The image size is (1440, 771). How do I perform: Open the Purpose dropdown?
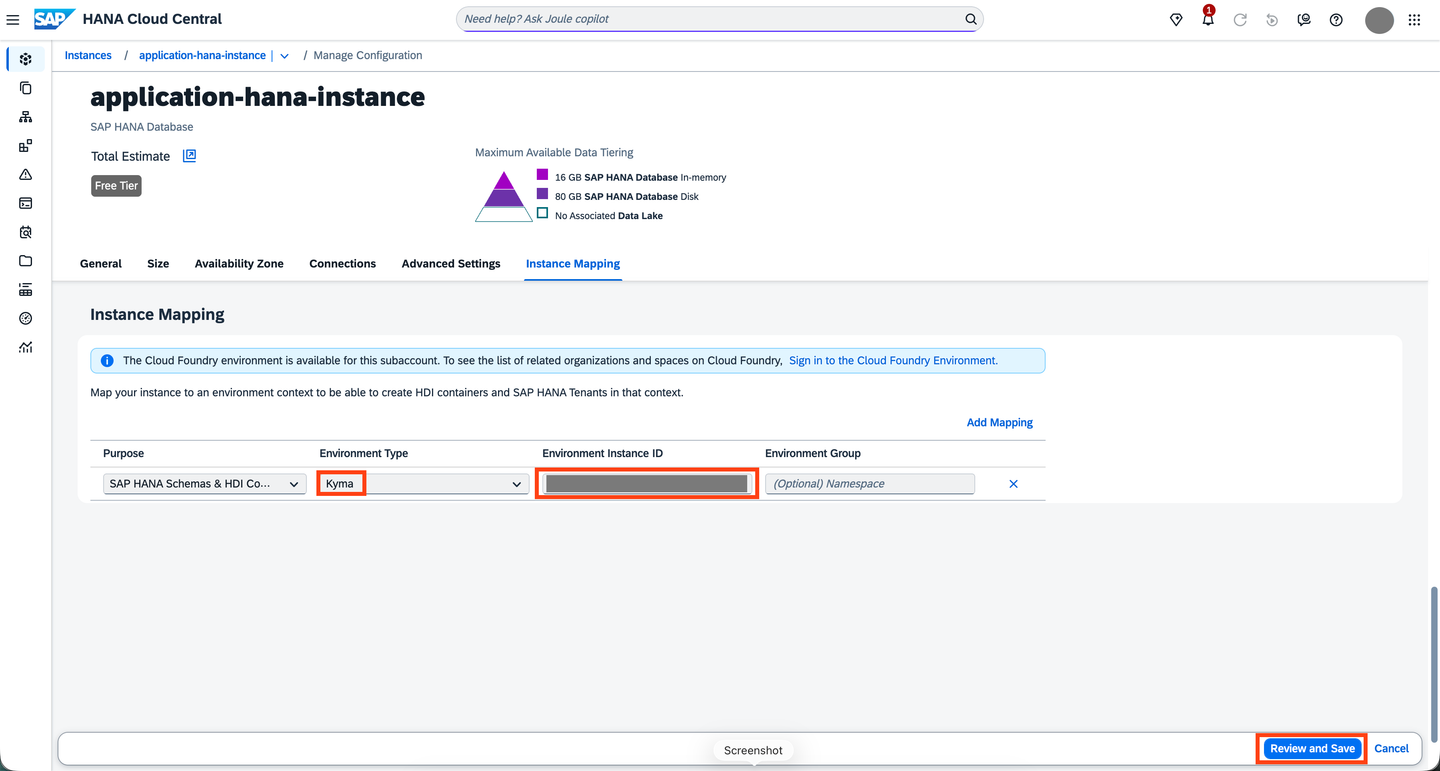(205, 484)
